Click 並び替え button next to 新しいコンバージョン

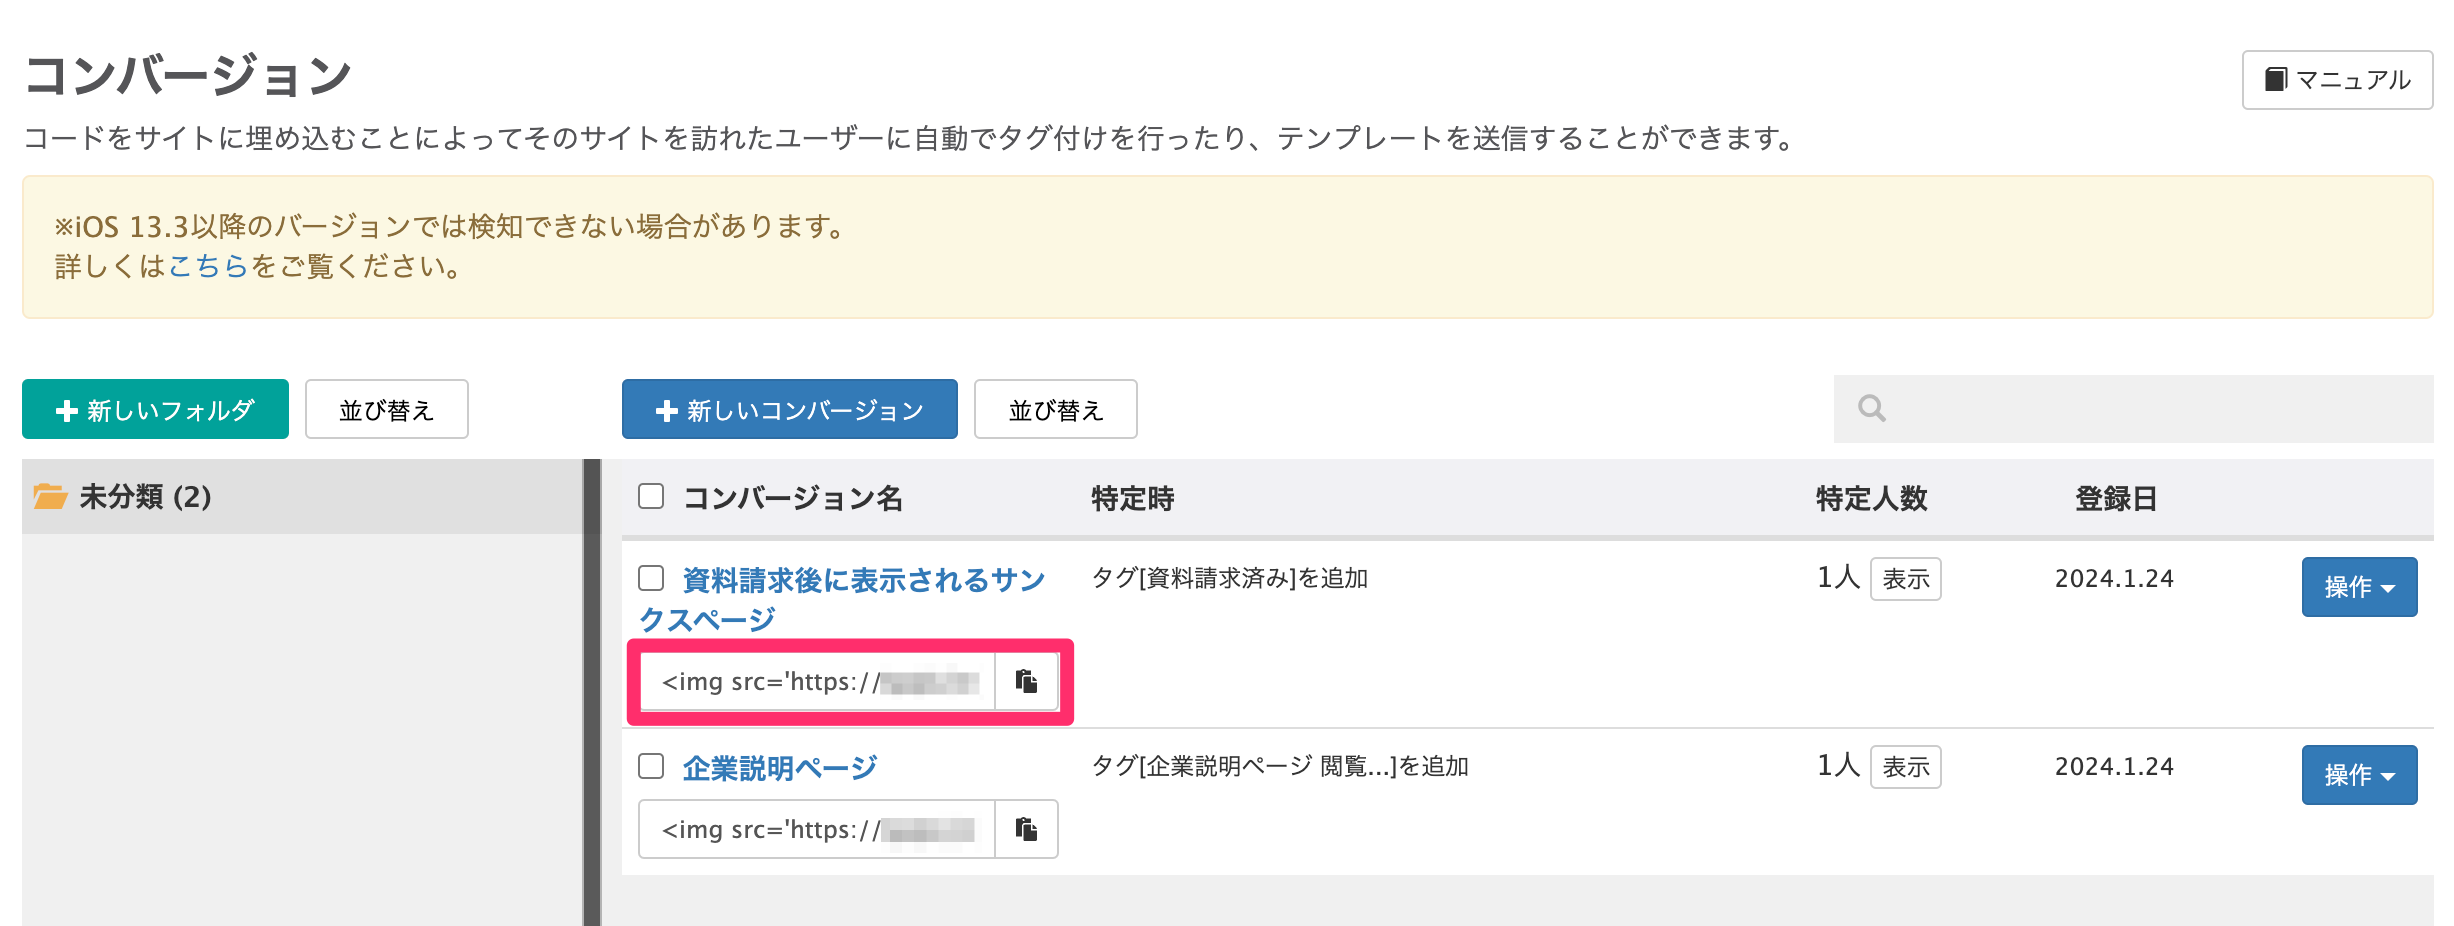pos(1055,410)
